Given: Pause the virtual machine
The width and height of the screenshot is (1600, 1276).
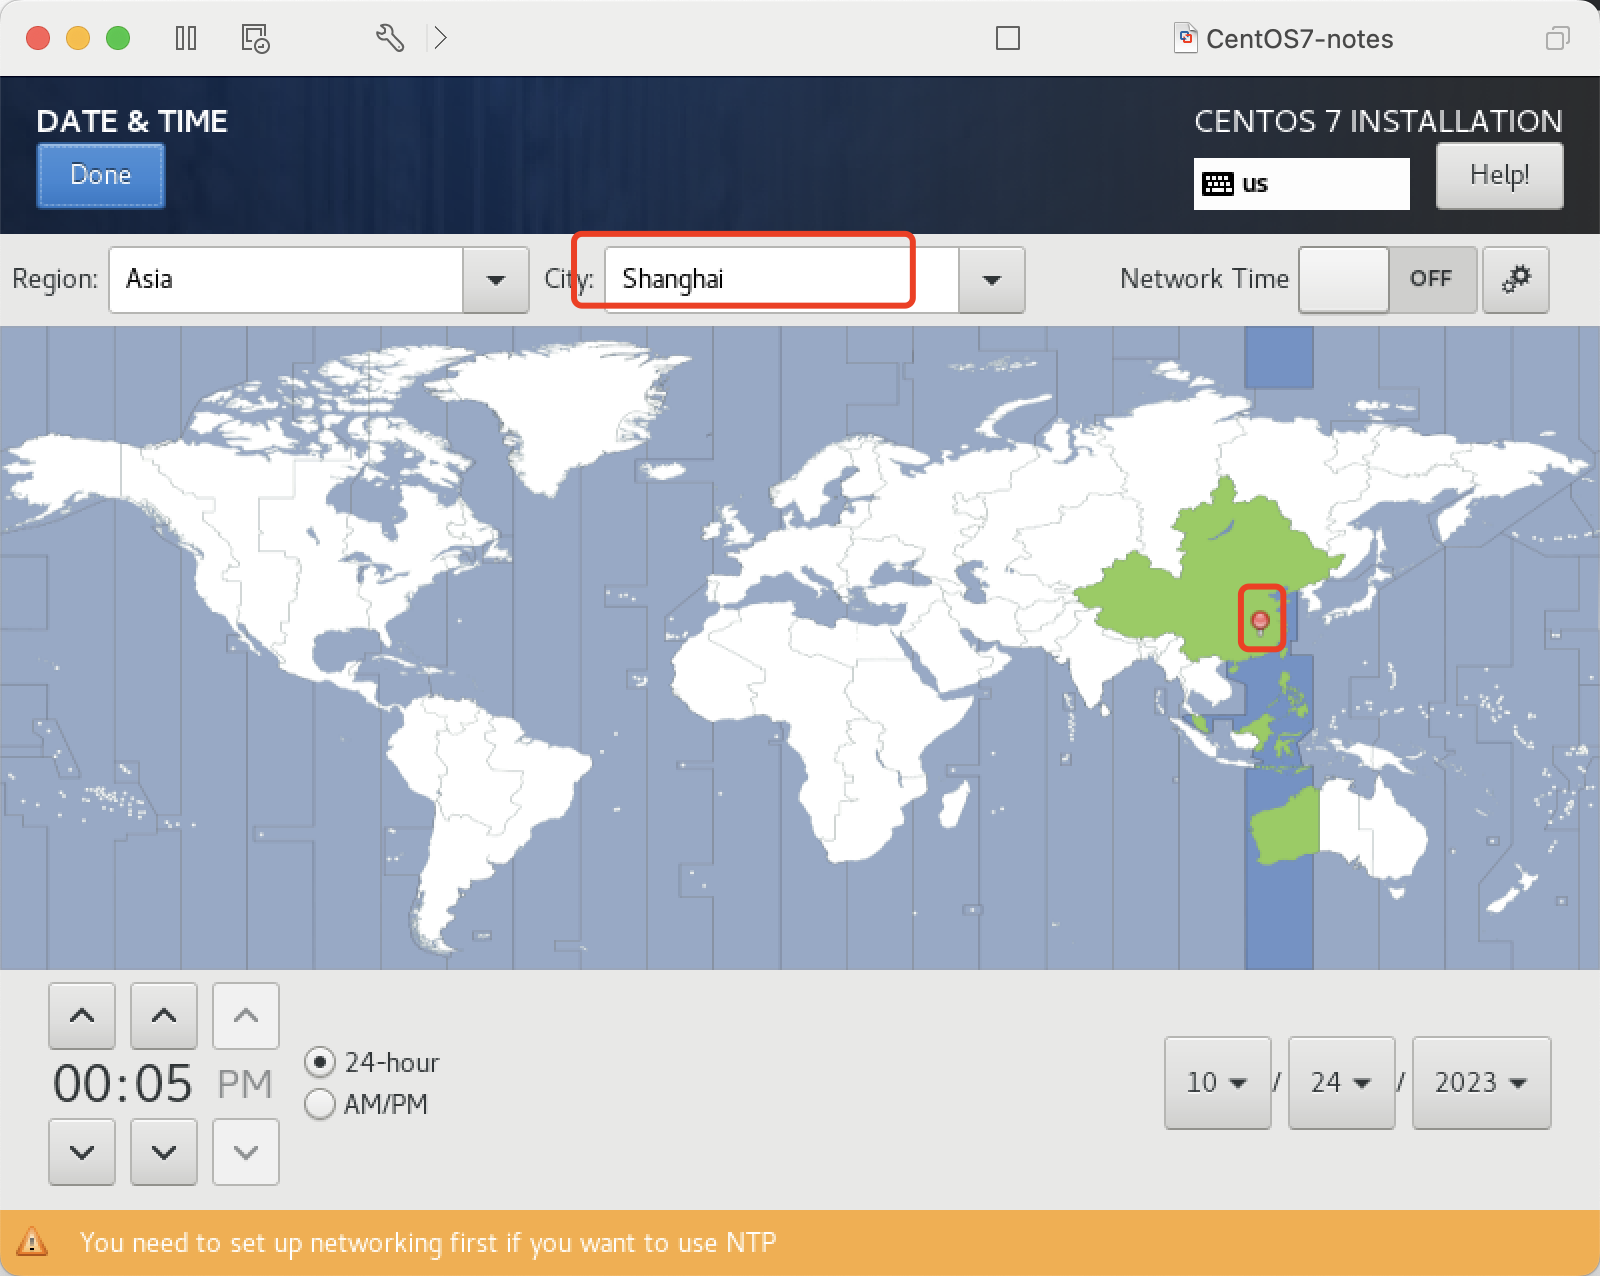Looking at the screenshot, I should coord(186,38).
